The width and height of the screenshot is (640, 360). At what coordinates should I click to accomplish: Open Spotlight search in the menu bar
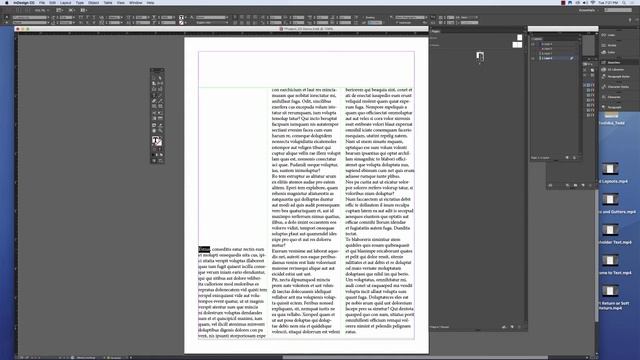(x=624, y=3)
